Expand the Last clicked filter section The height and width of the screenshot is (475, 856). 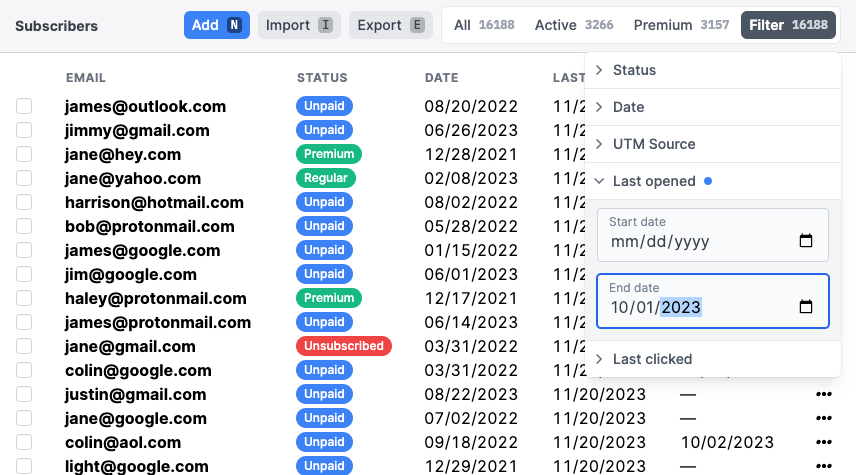pos(652,359)
